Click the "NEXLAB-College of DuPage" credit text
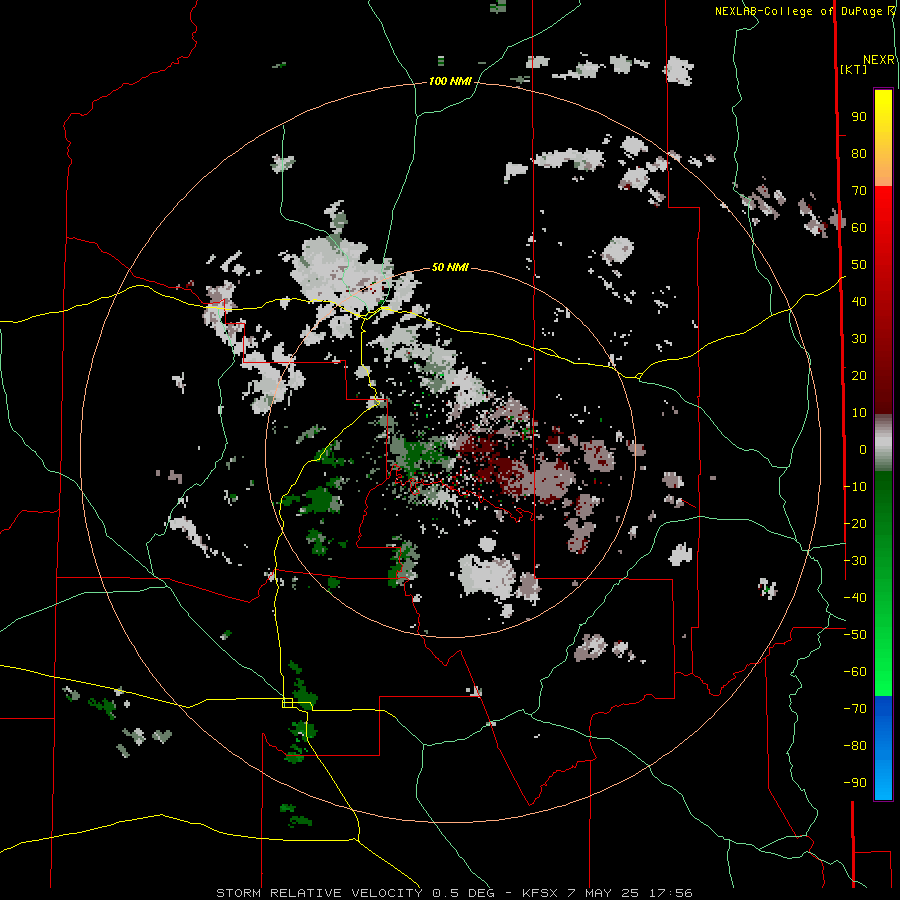The image size is (900, 900). [800, 11]
